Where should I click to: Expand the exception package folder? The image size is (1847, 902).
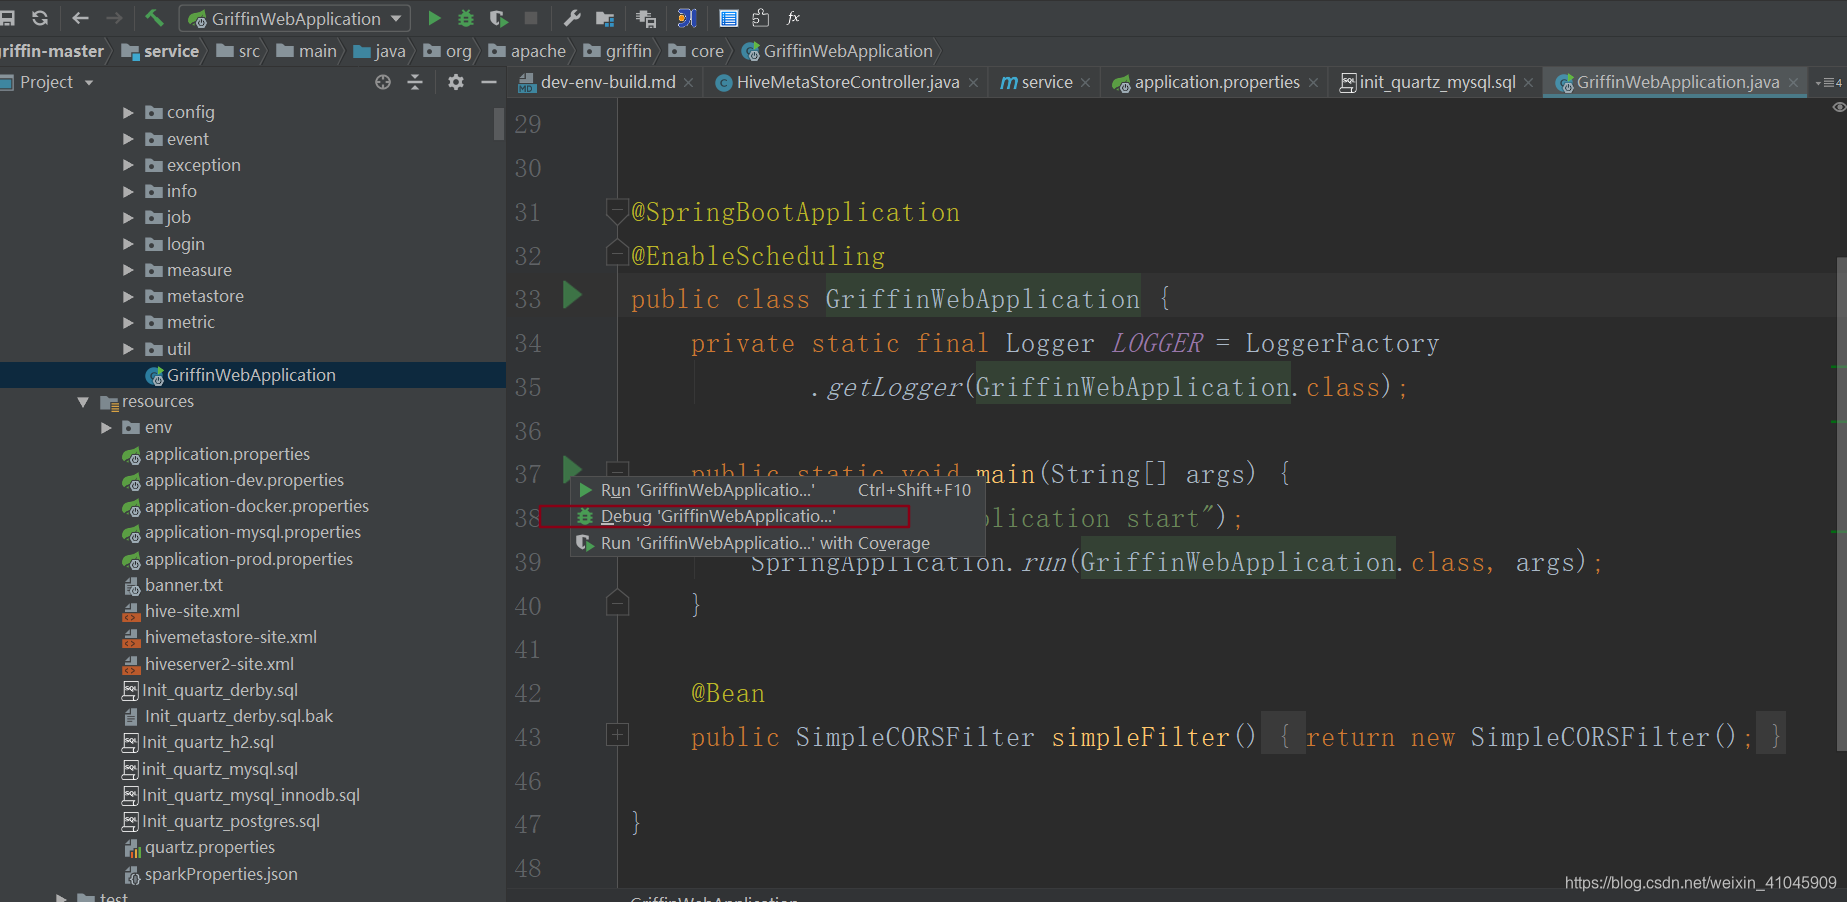pos(128,165)
